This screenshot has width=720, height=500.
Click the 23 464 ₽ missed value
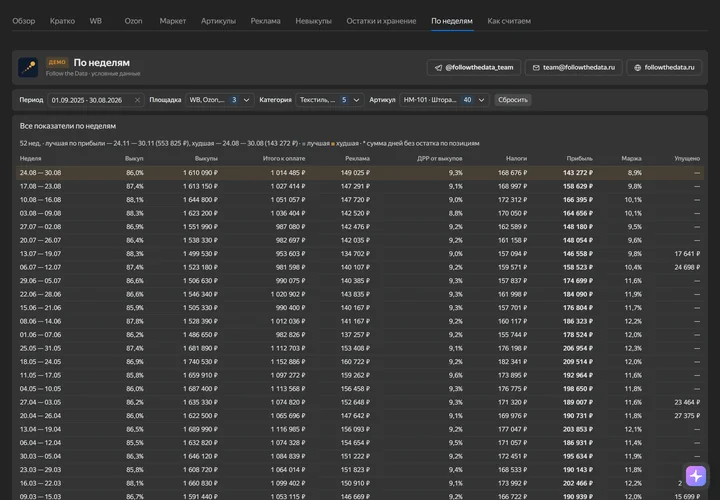coord(687,402)
